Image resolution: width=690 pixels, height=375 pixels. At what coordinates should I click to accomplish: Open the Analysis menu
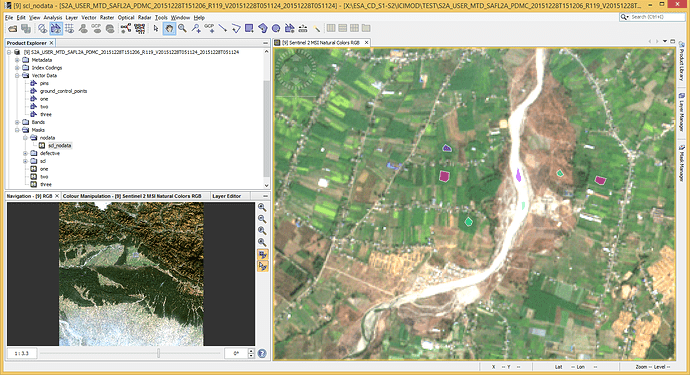pyautogui.click(x=53, y=18)
